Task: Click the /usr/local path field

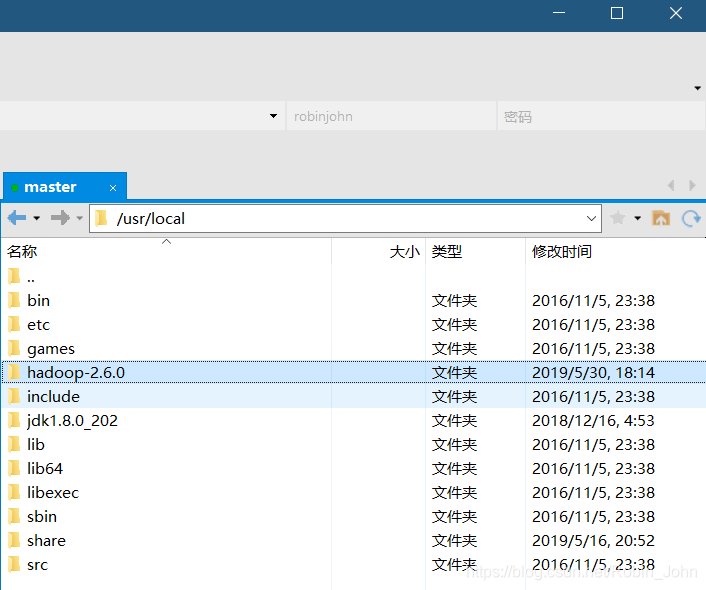Action: coord(345,218)
